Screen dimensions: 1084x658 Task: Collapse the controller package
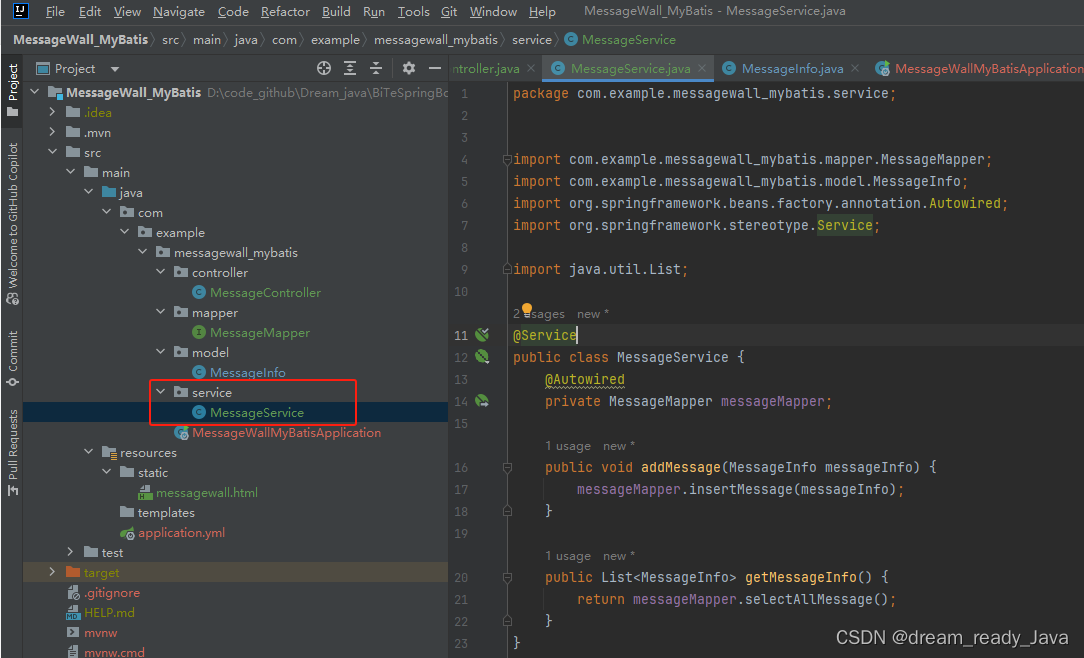point(160,272)
